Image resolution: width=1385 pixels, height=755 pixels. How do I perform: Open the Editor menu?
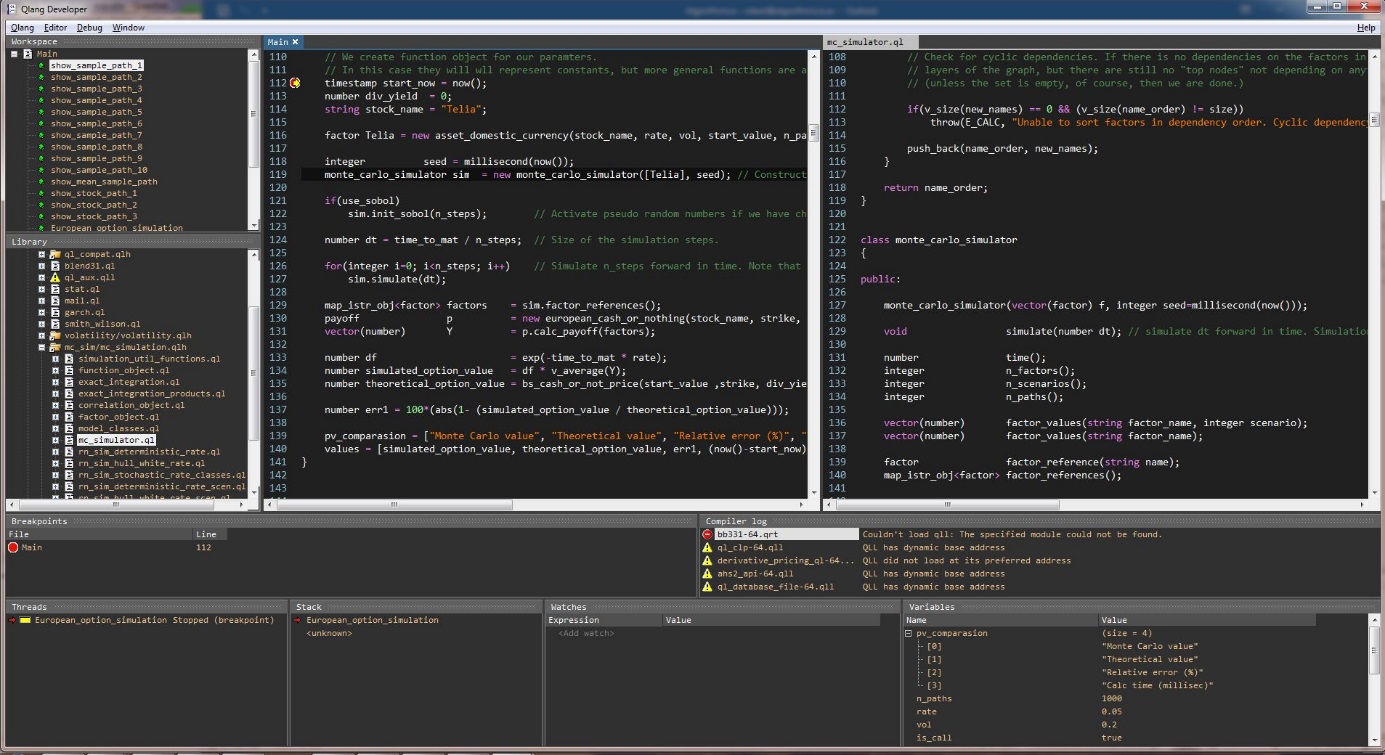click(56, 27)
